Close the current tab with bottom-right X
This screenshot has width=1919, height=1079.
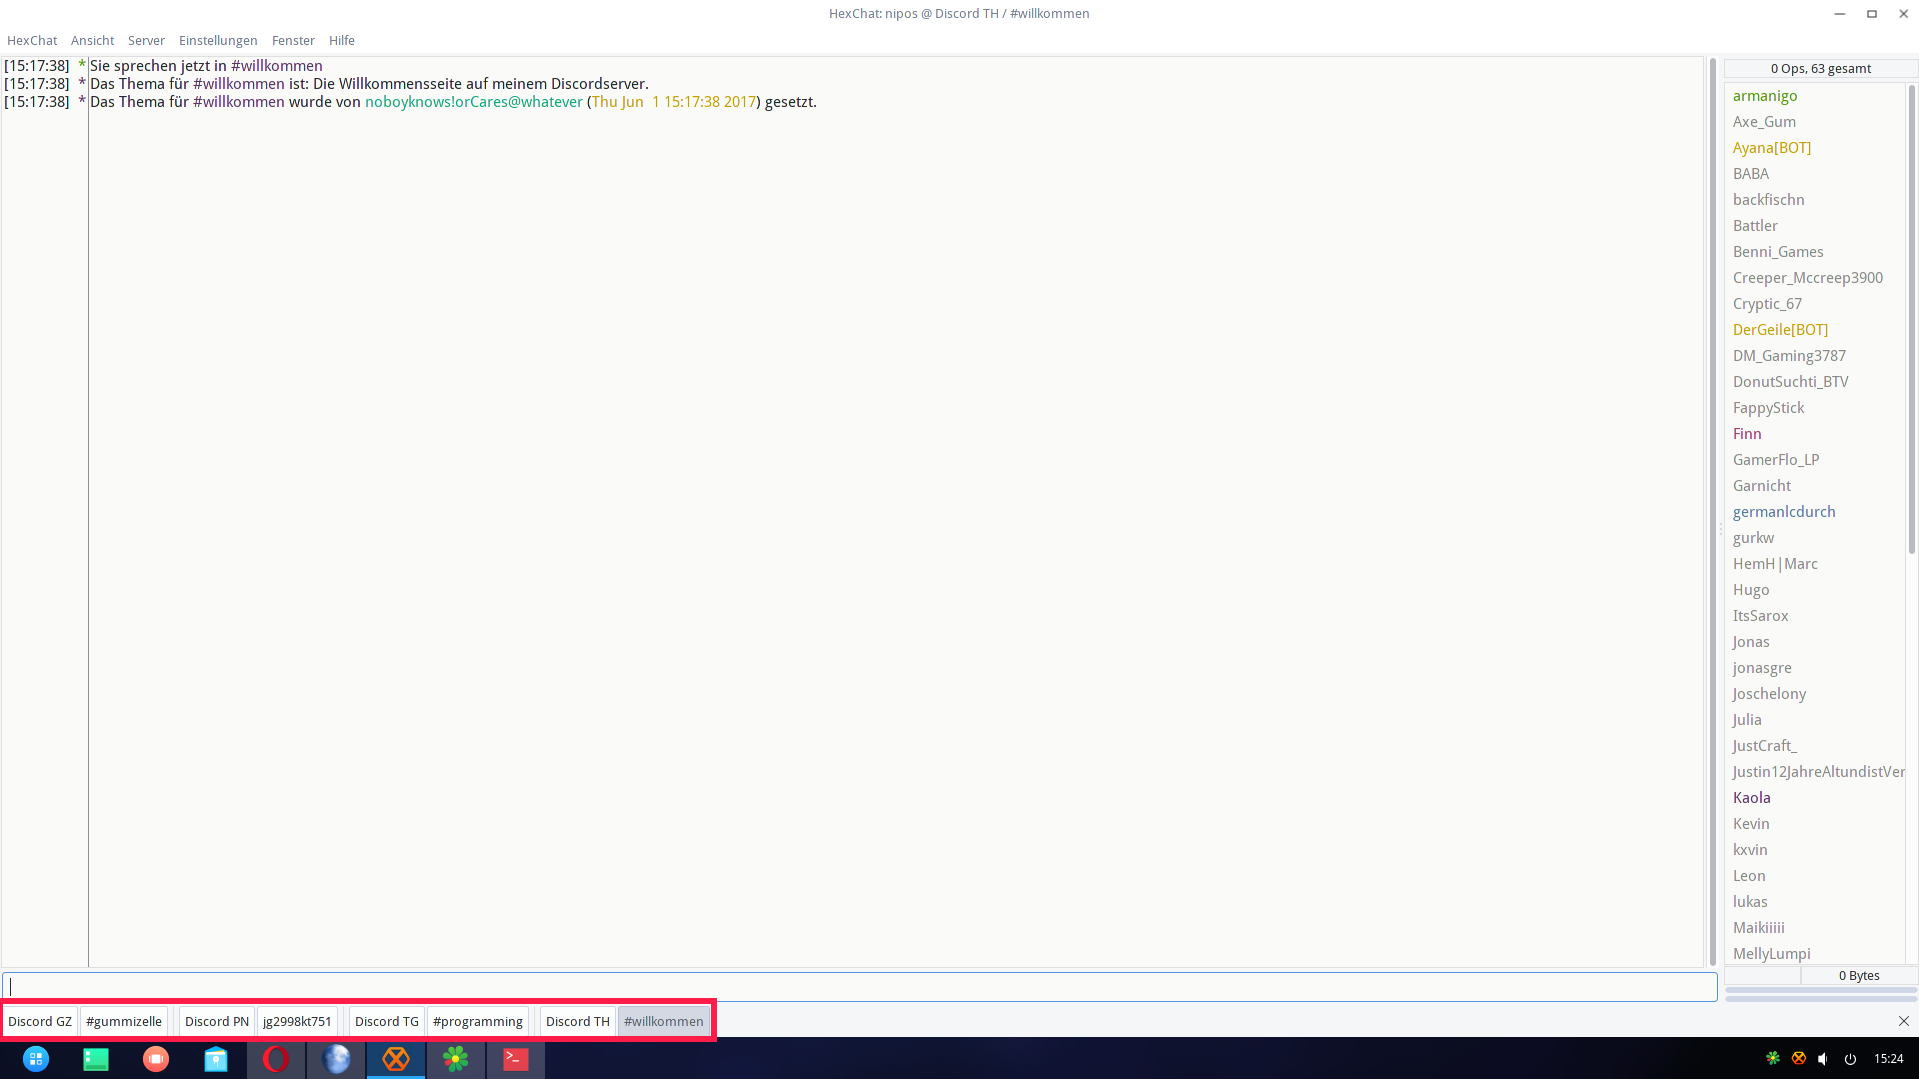[1903, 1021]
